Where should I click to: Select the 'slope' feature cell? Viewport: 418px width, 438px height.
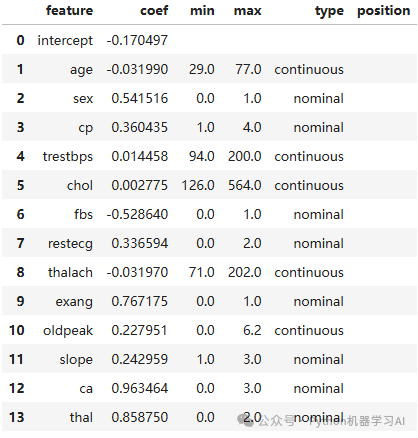pyautogui.click(x=76, y=360)
